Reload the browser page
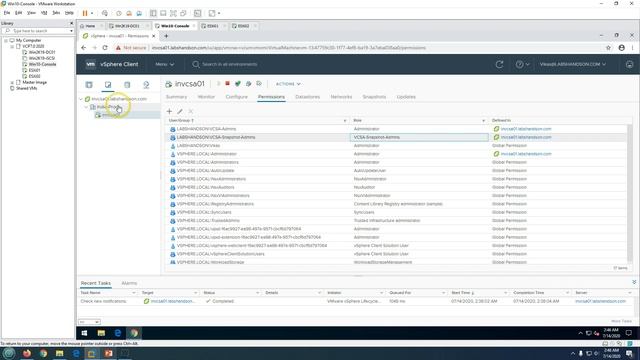The image size is (640, 360). click(x=105, y=48)
